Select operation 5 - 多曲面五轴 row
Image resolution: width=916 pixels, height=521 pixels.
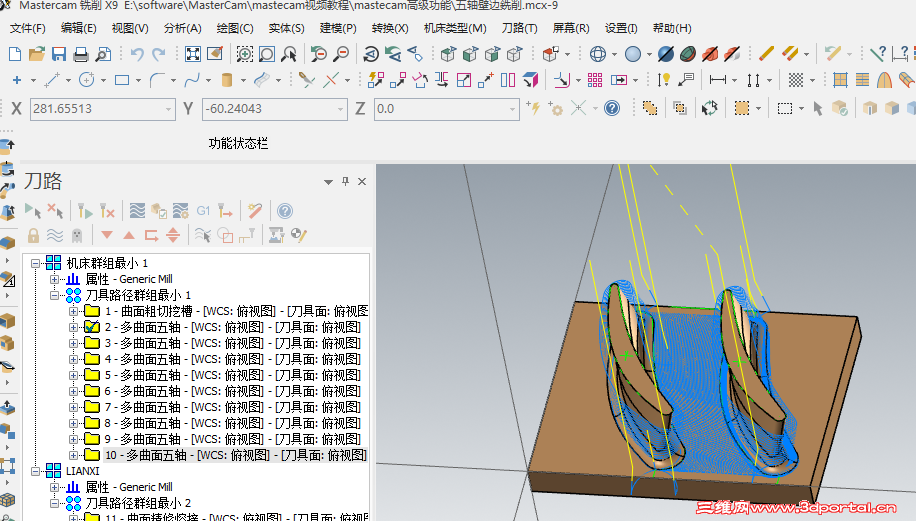pos(233,375)
